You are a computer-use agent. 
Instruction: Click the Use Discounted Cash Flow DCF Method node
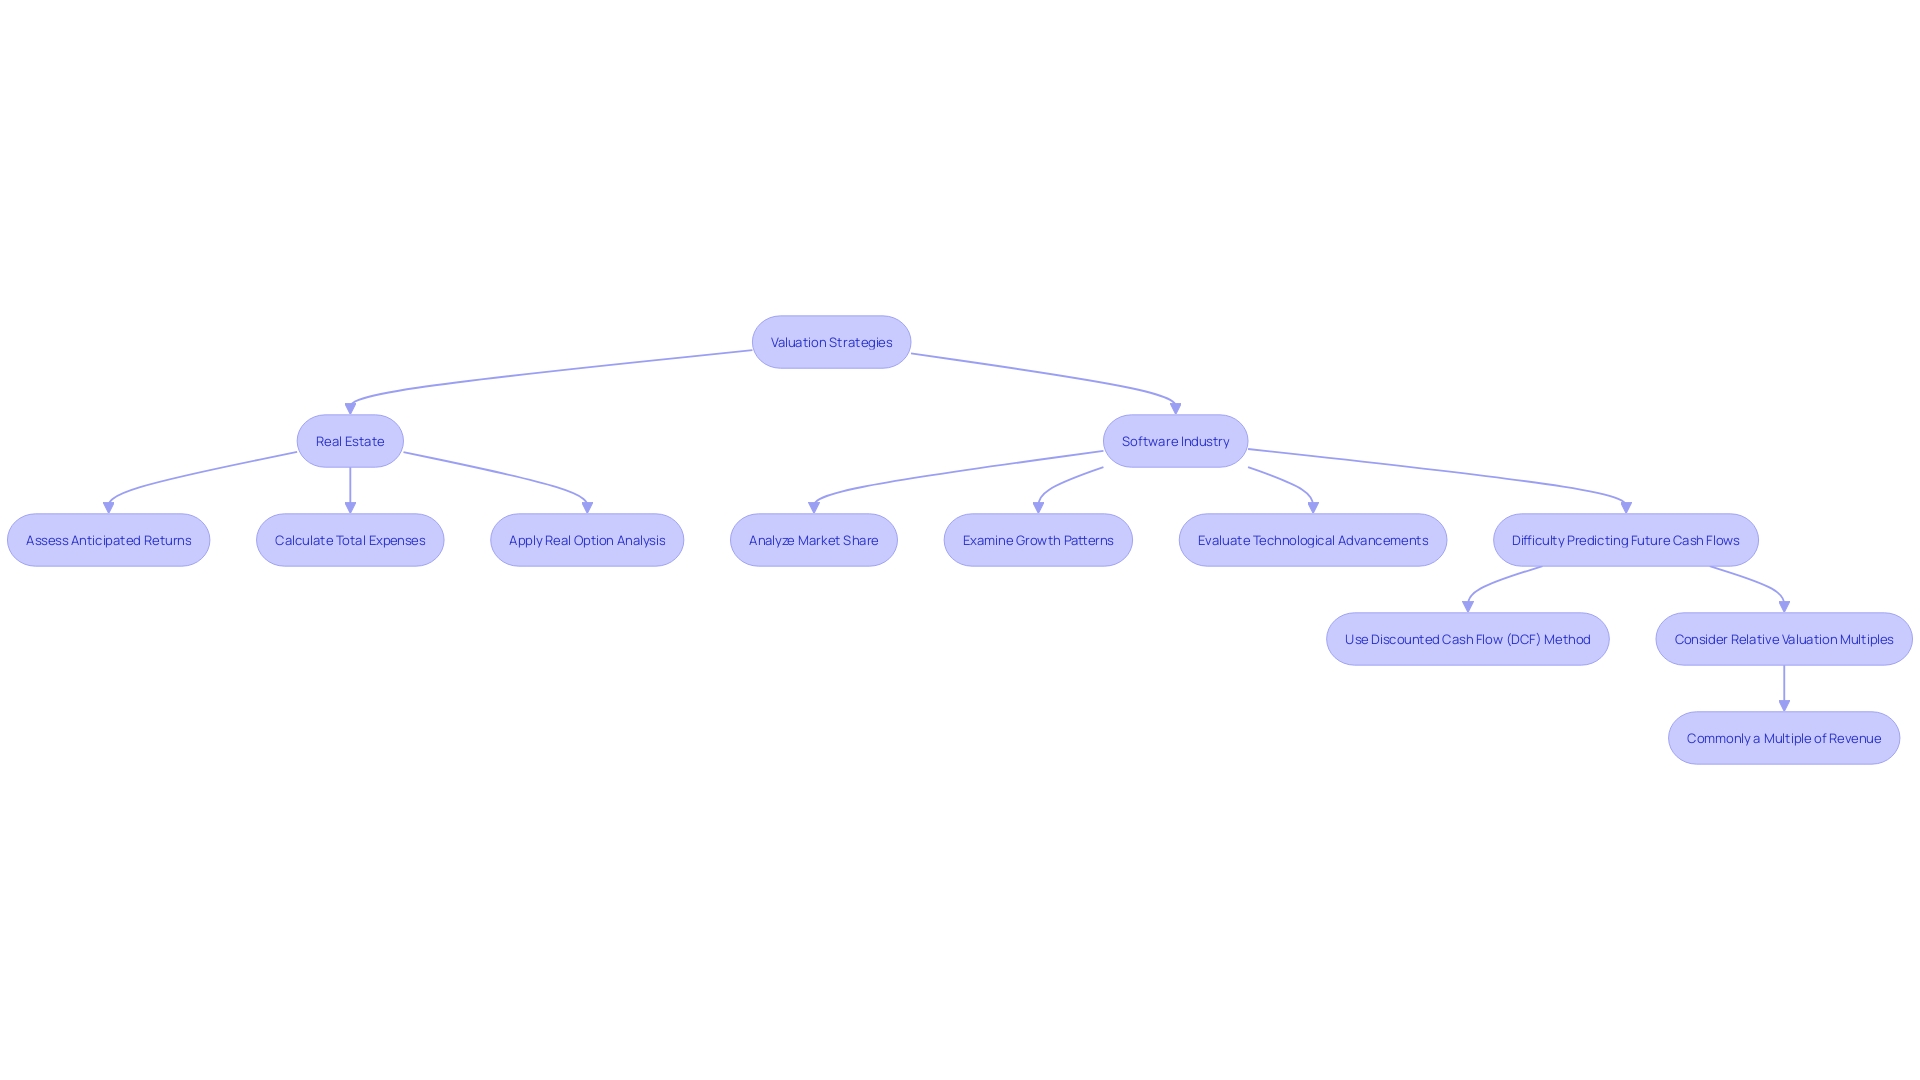tap(1468, 638)
